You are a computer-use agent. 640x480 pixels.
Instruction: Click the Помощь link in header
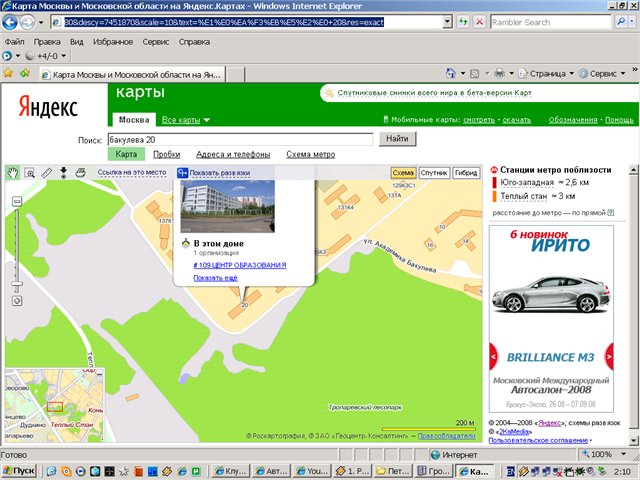619,120
